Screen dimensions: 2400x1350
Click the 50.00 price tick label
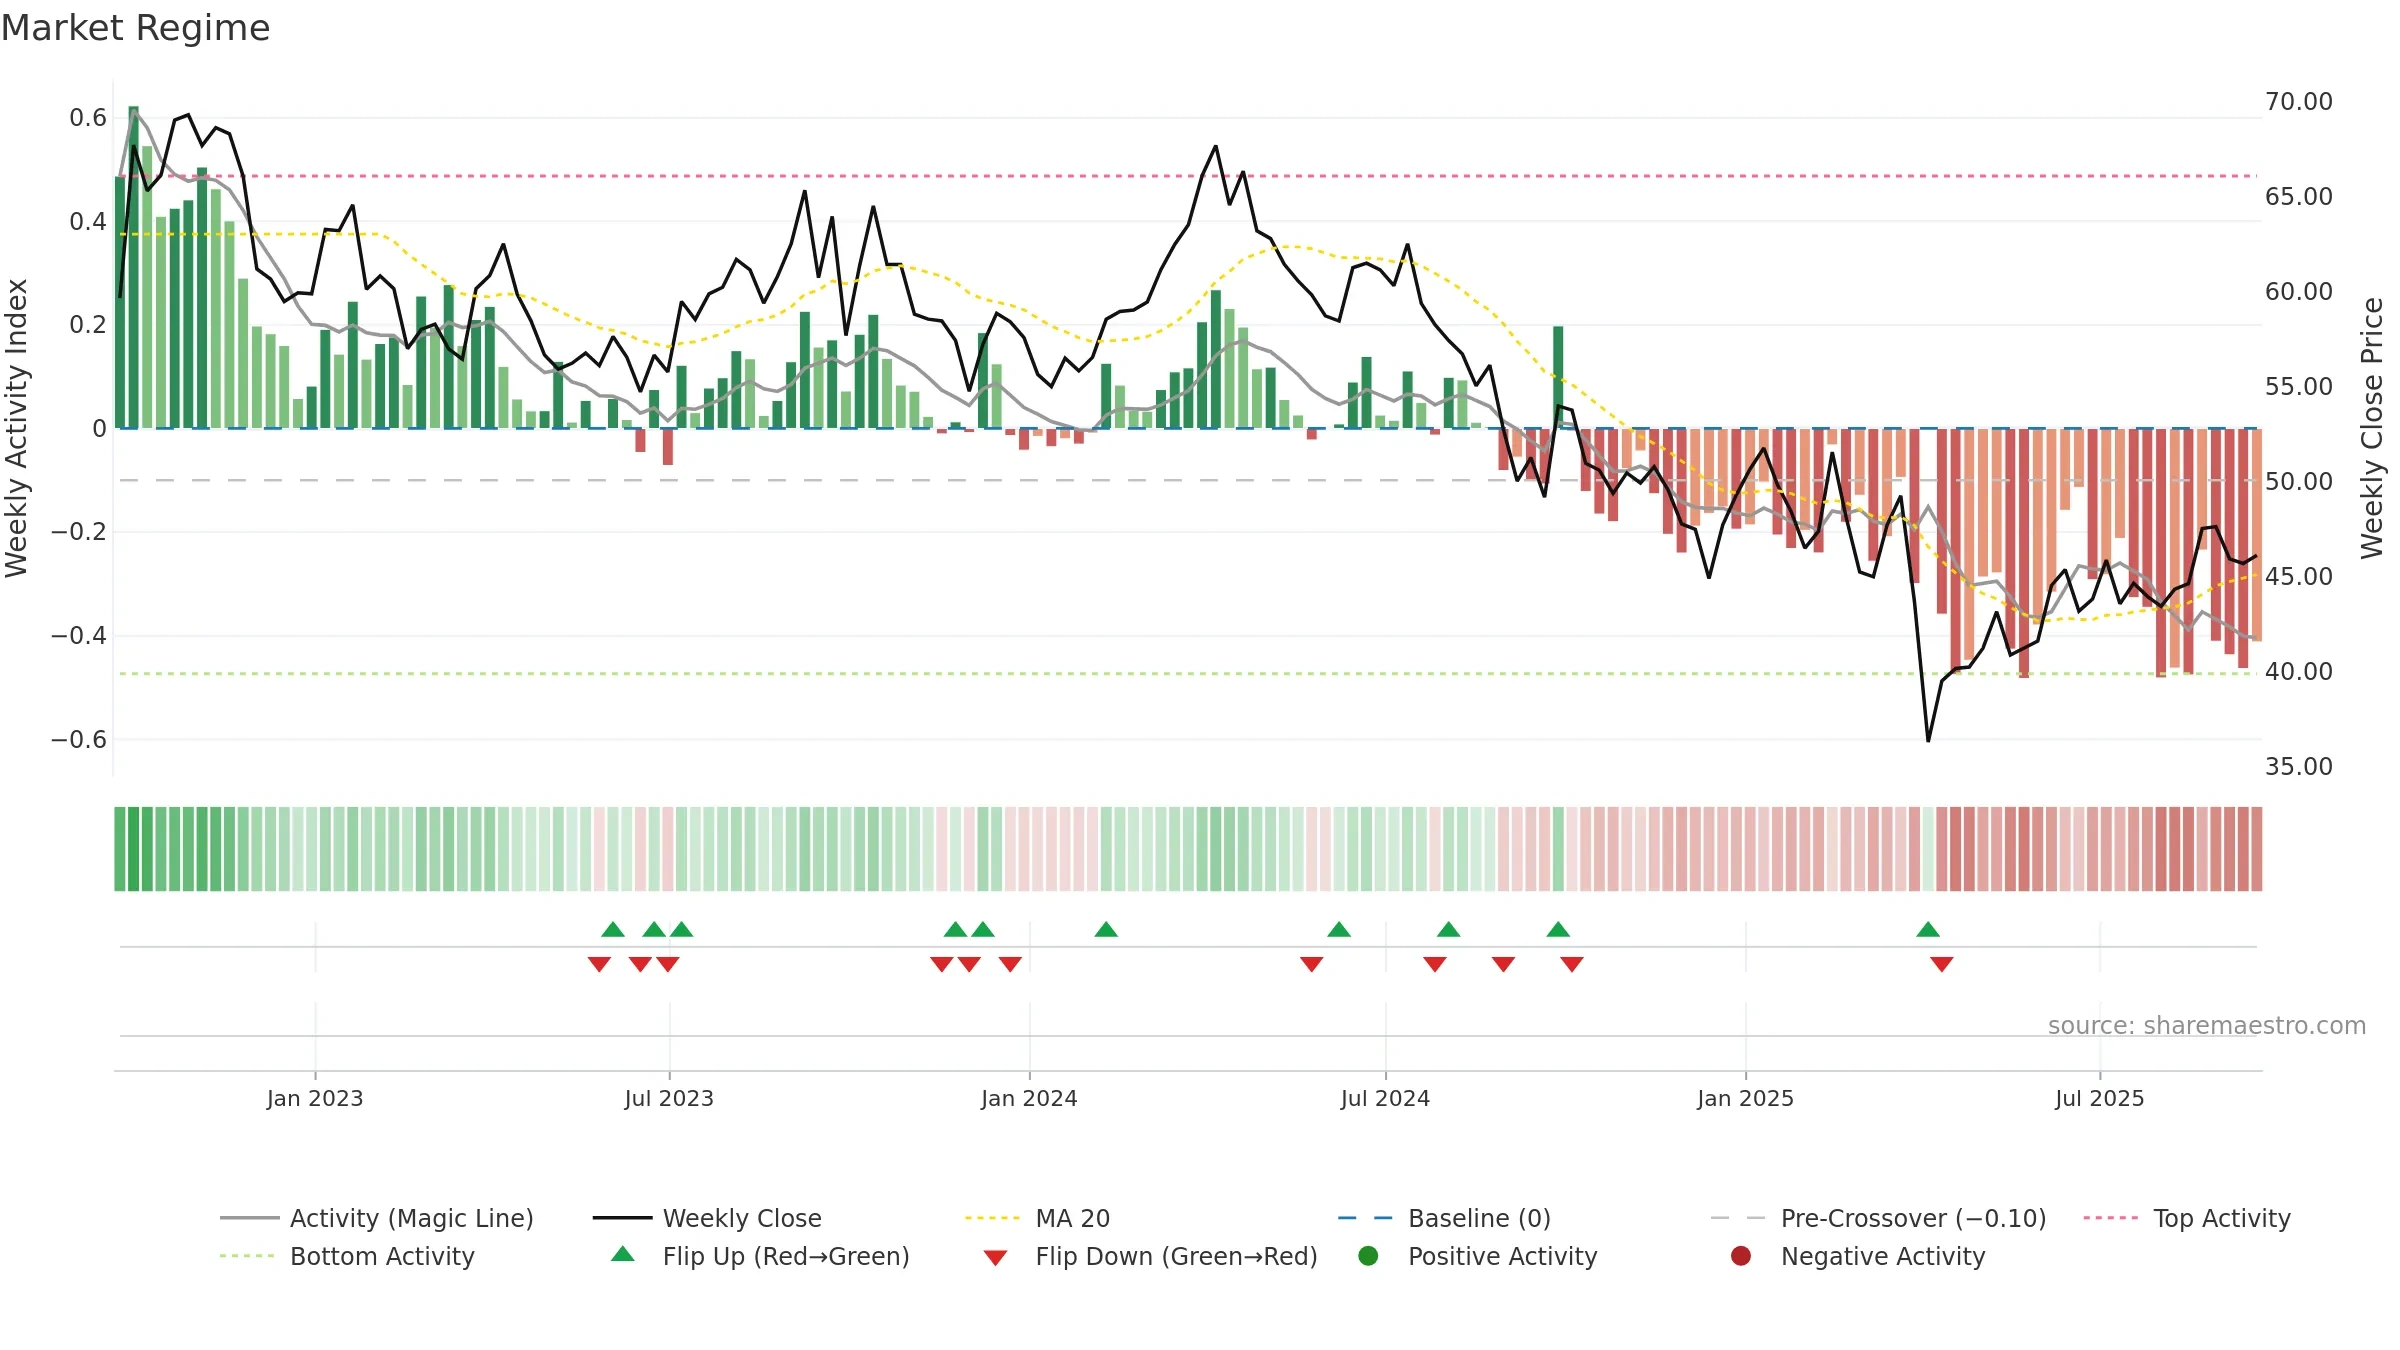point(2299,482)
